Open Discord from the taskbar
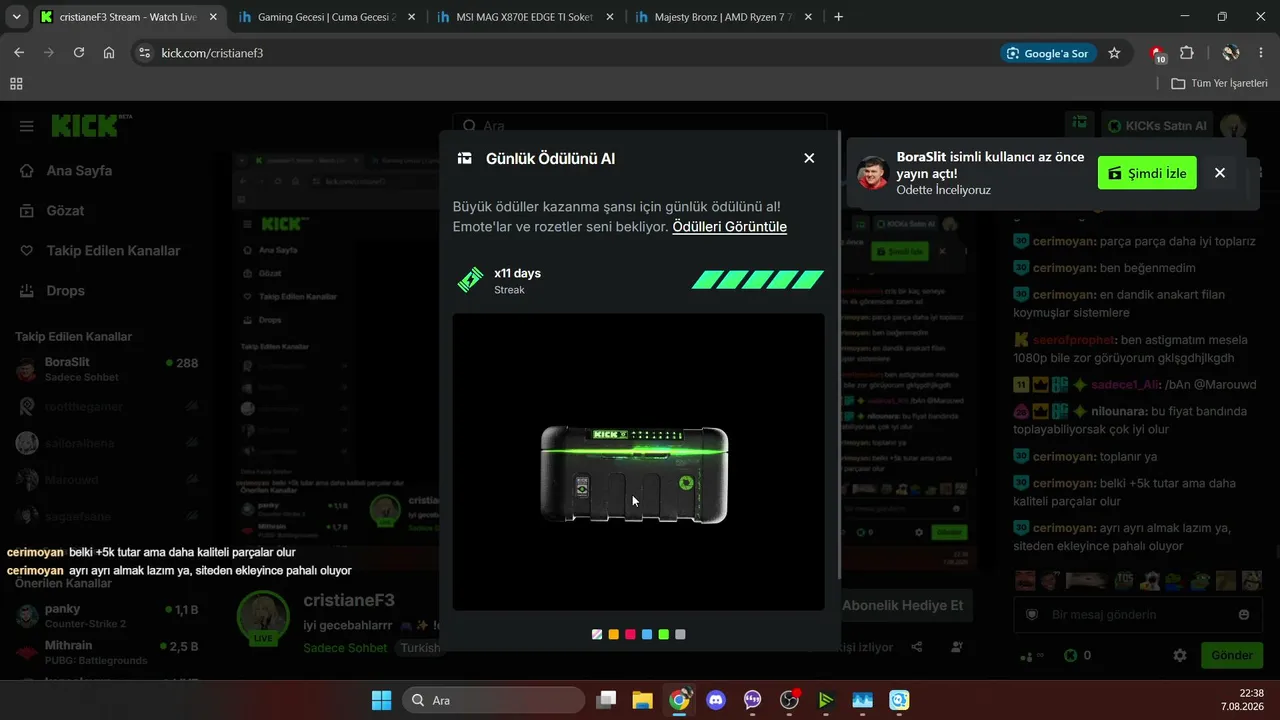The image size is (1280, 720). 716,700
